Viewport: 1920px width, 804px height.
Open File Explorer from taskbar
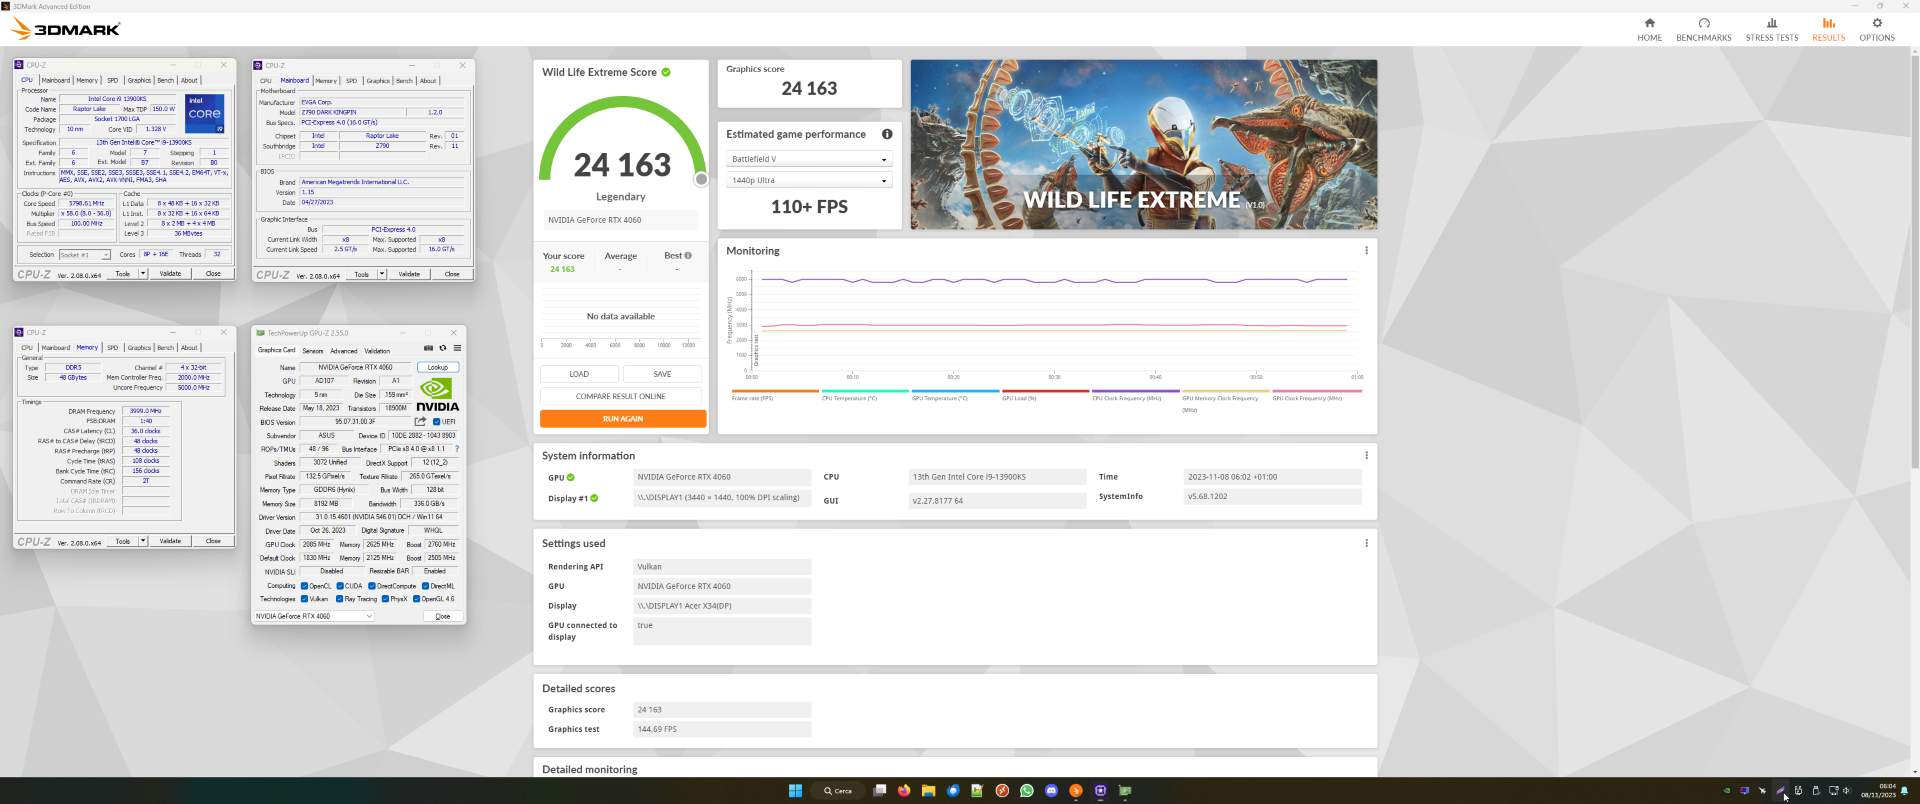point(928,790)
